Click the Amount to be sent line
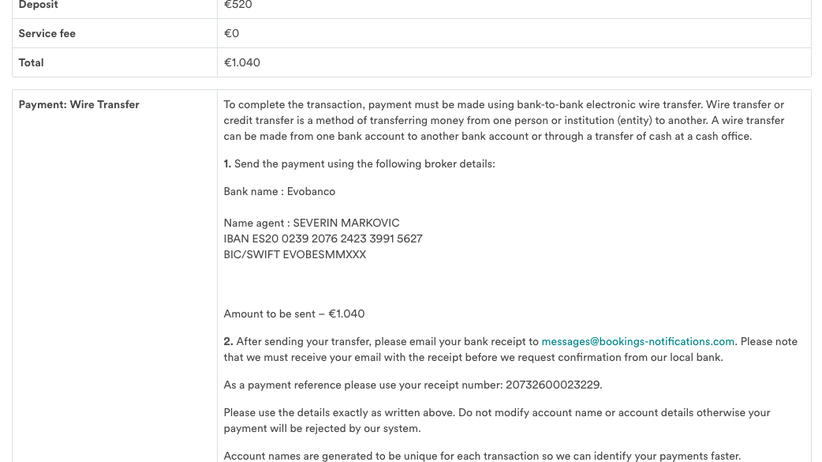This screenshot has width=822, height=462. click(x=294, y=314)
